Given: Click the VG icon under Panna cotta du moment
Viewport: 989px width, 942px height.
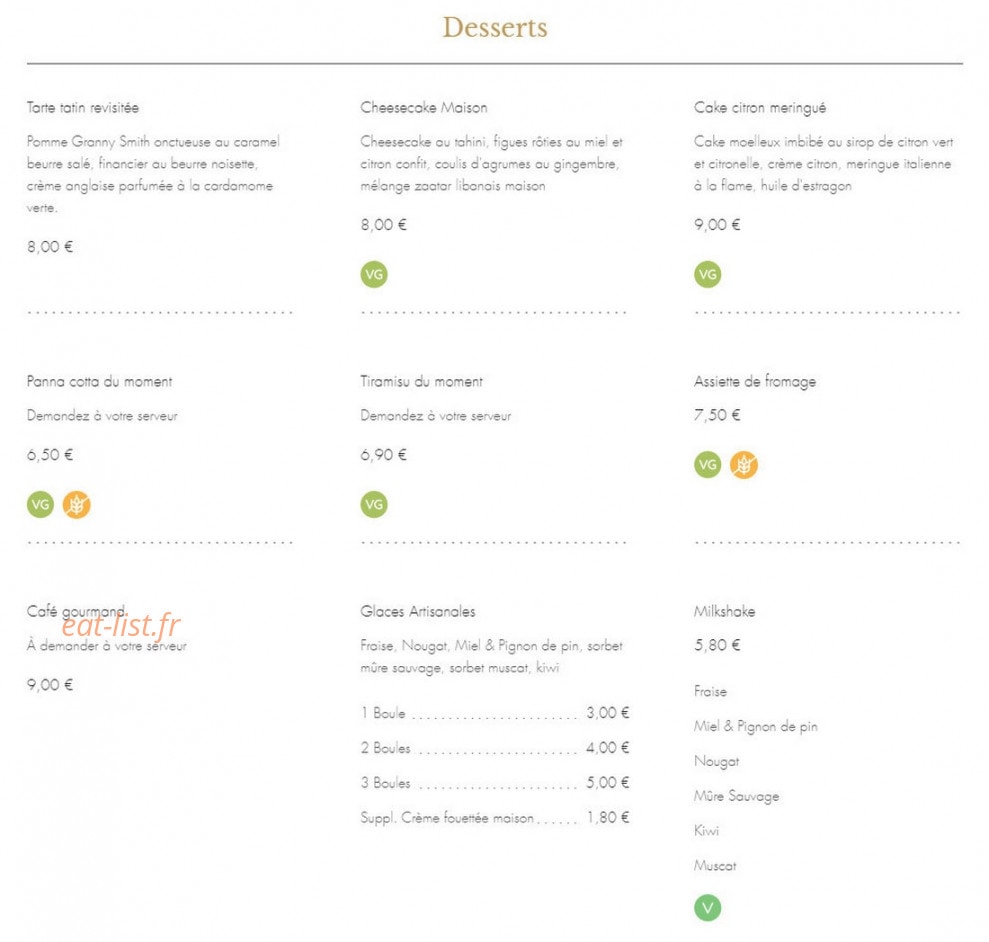Looking at the screenshot, I should tap(40, 505).
